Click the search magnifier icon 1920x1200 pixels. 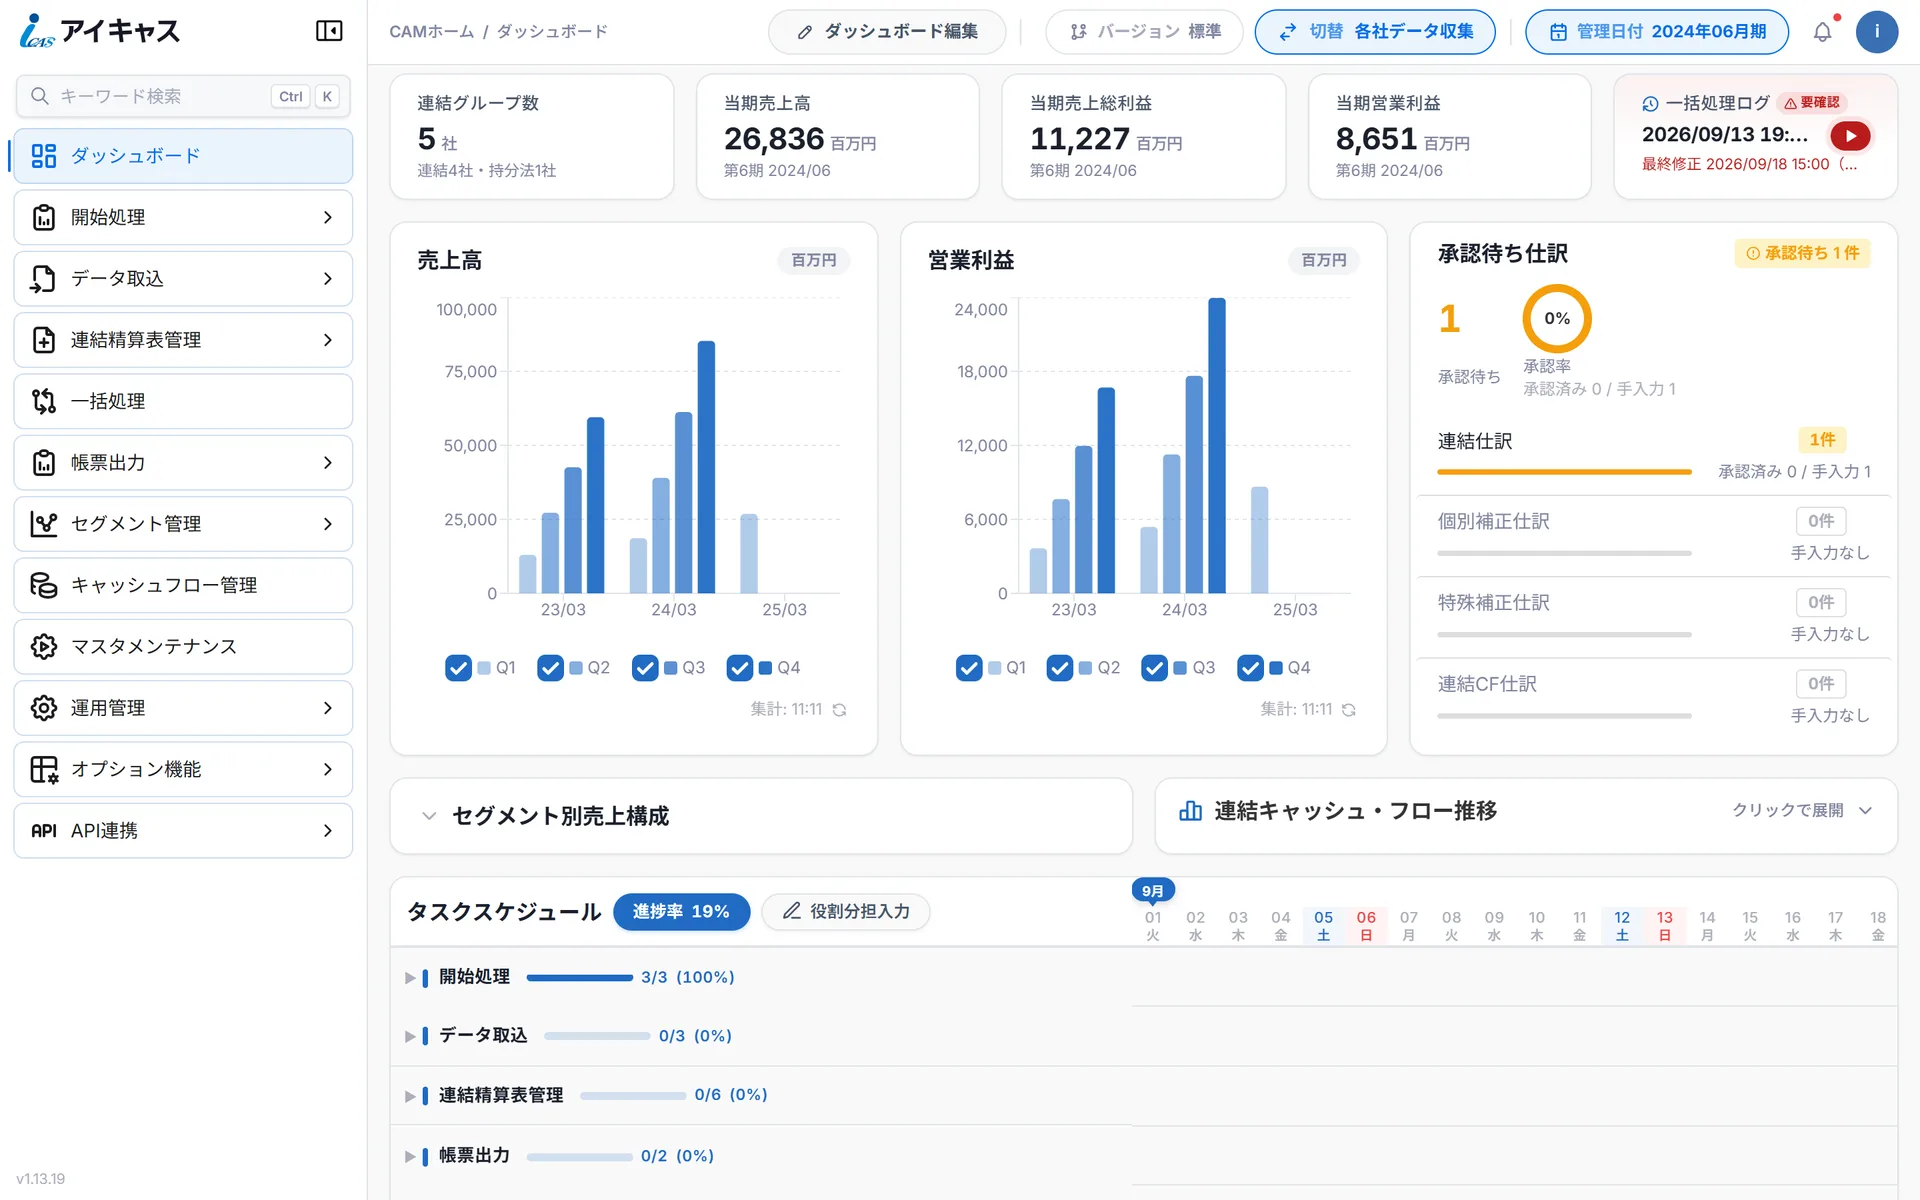pyautogui.click(x=40, y=96)
